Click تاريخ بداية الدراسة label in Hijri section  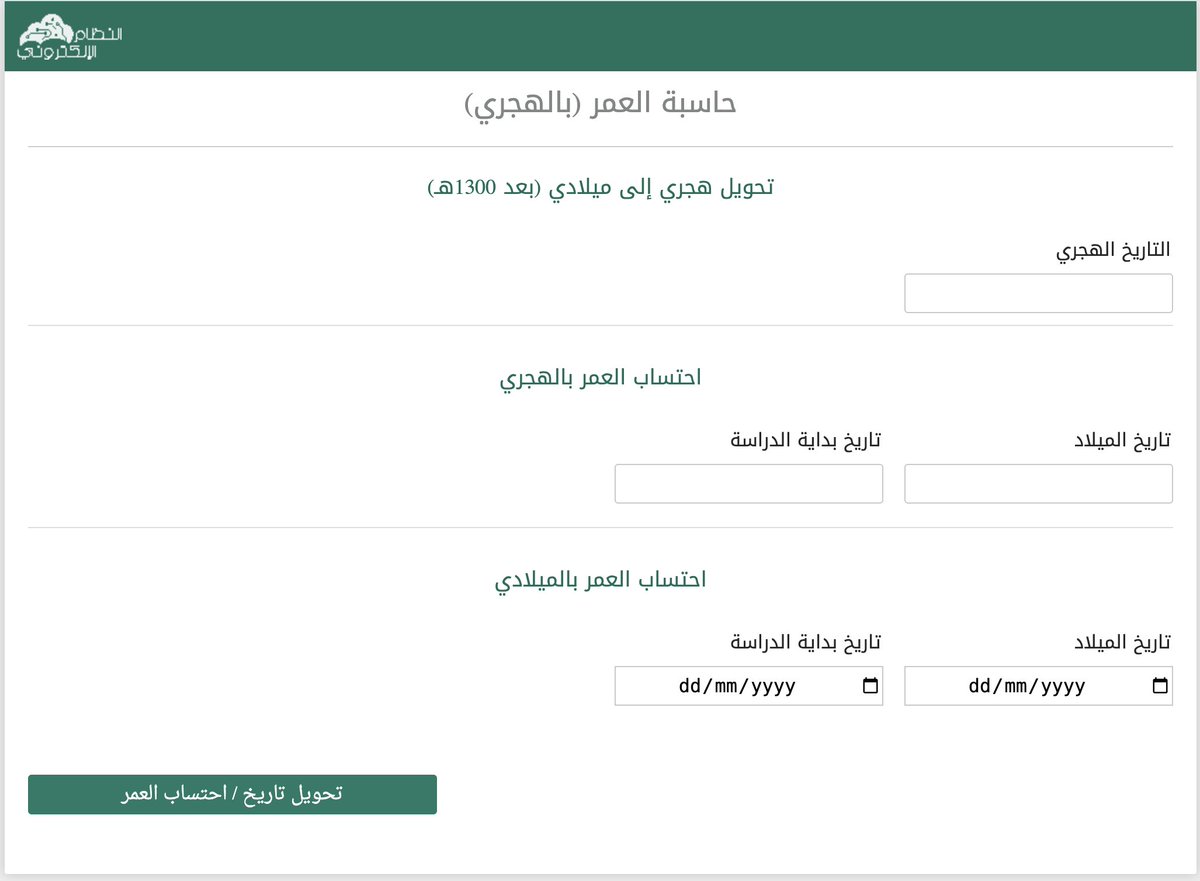(806, 441)
